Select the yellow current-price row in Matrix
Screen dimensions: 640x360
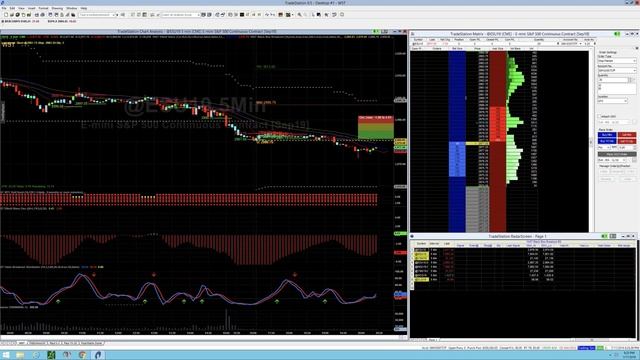click(x=477, y=143)
